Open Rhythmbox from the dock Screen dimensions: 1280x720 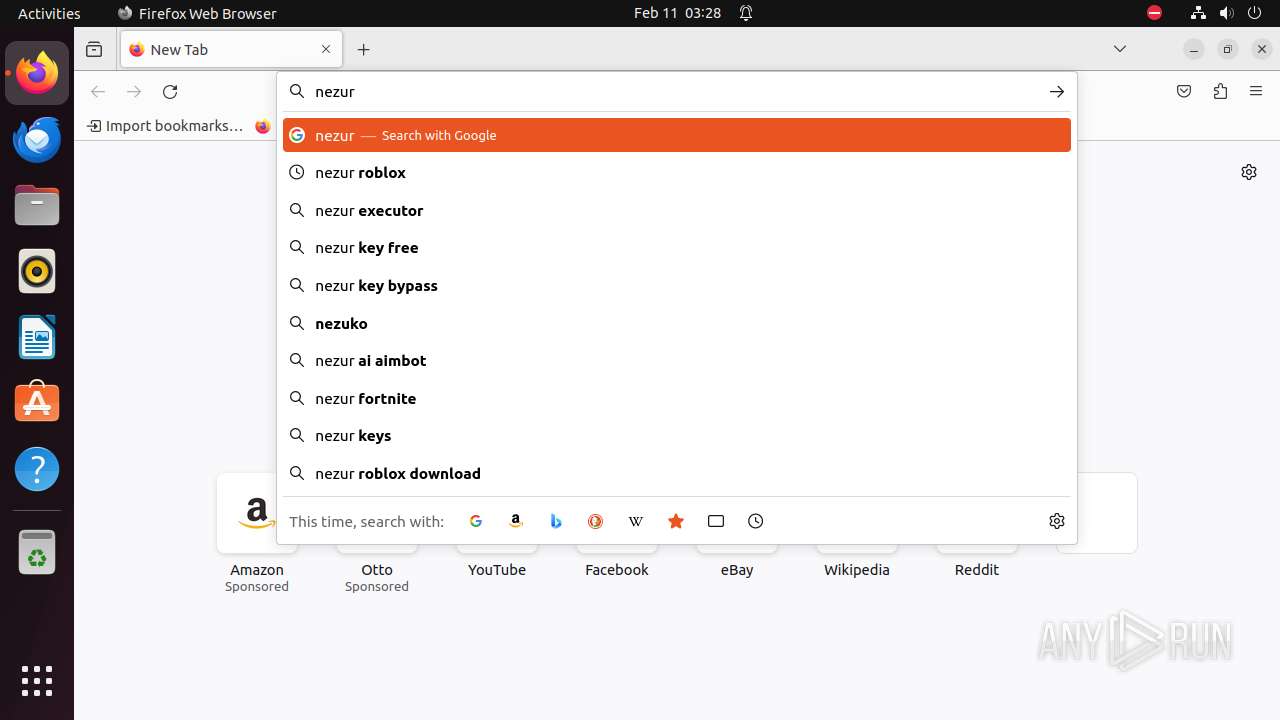coord(37,271)
